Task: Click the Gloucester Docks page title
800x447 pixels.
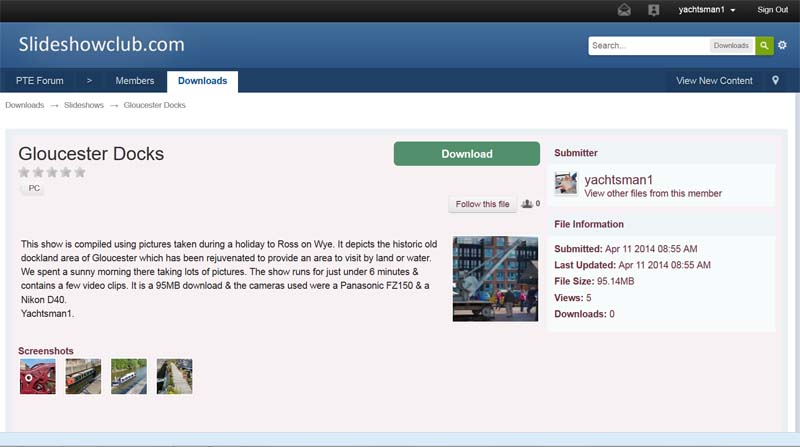Action: click(x=91, y=154)
